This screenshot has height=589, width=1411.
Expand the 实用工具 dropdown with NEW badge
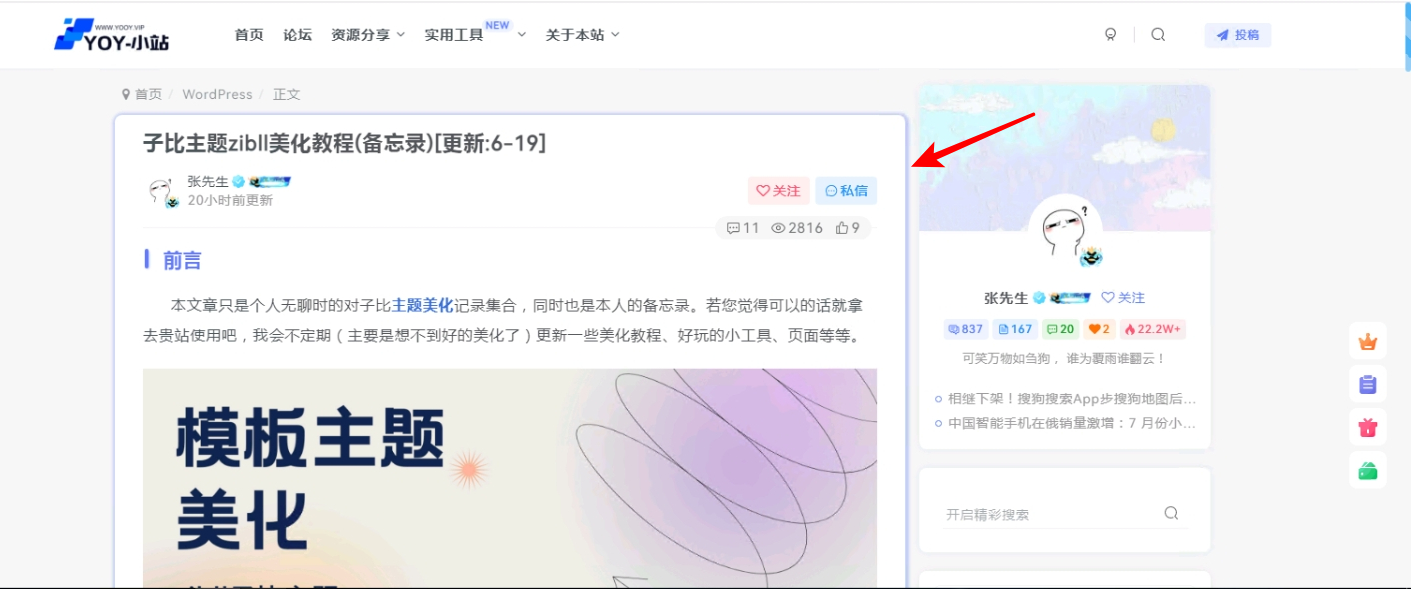[456, 34]
